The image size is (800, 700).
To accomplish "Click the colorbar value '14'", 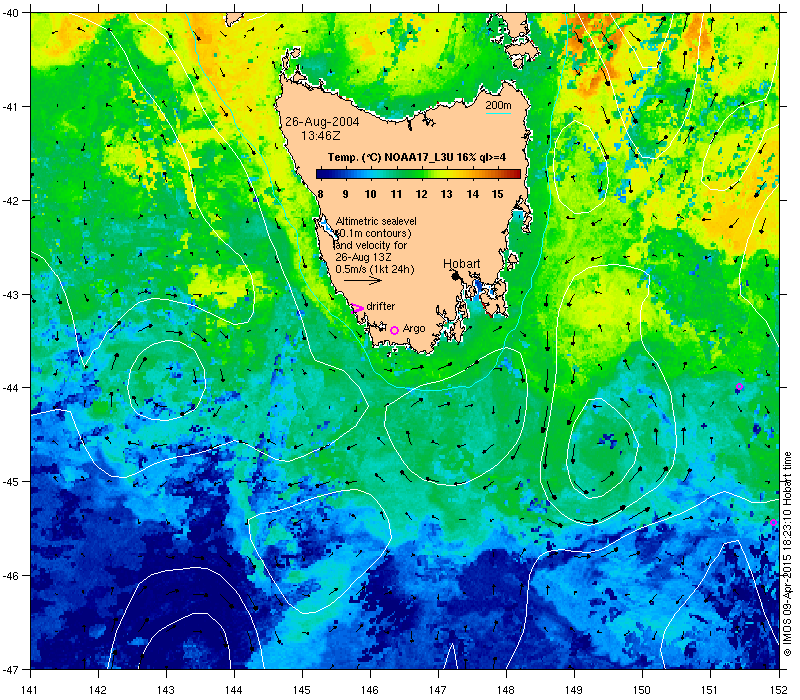I will pyautogui.click(x=472, y=194).
